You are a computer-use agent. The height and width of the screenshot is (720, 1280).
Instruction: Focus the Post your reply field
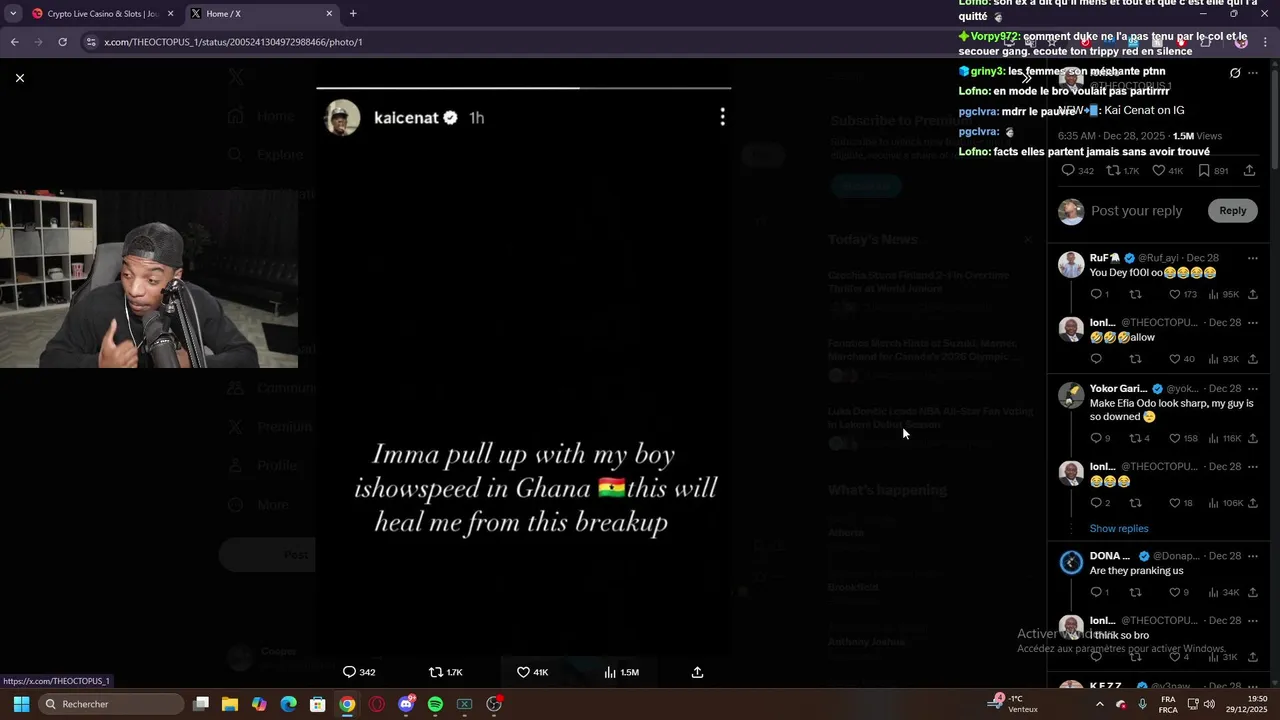click(1136, 211)
